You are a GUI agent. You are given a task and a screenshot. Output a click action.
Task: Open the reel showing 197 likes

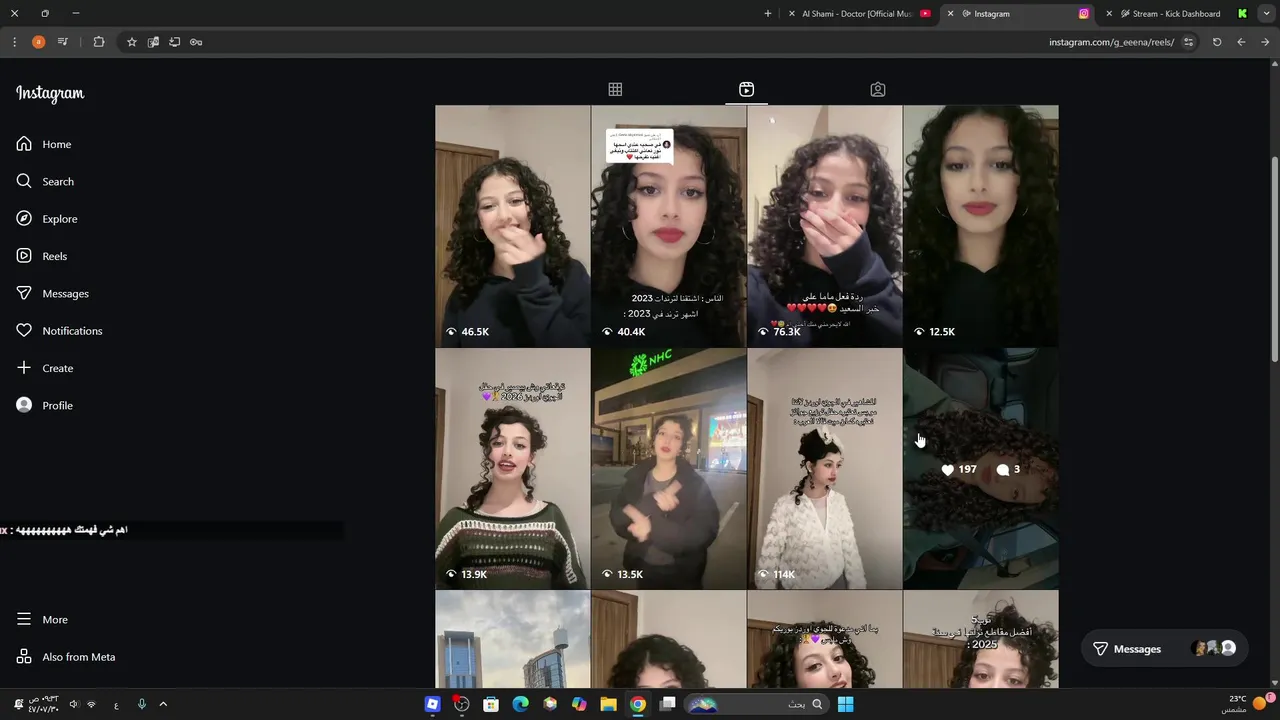pos(980,468)
